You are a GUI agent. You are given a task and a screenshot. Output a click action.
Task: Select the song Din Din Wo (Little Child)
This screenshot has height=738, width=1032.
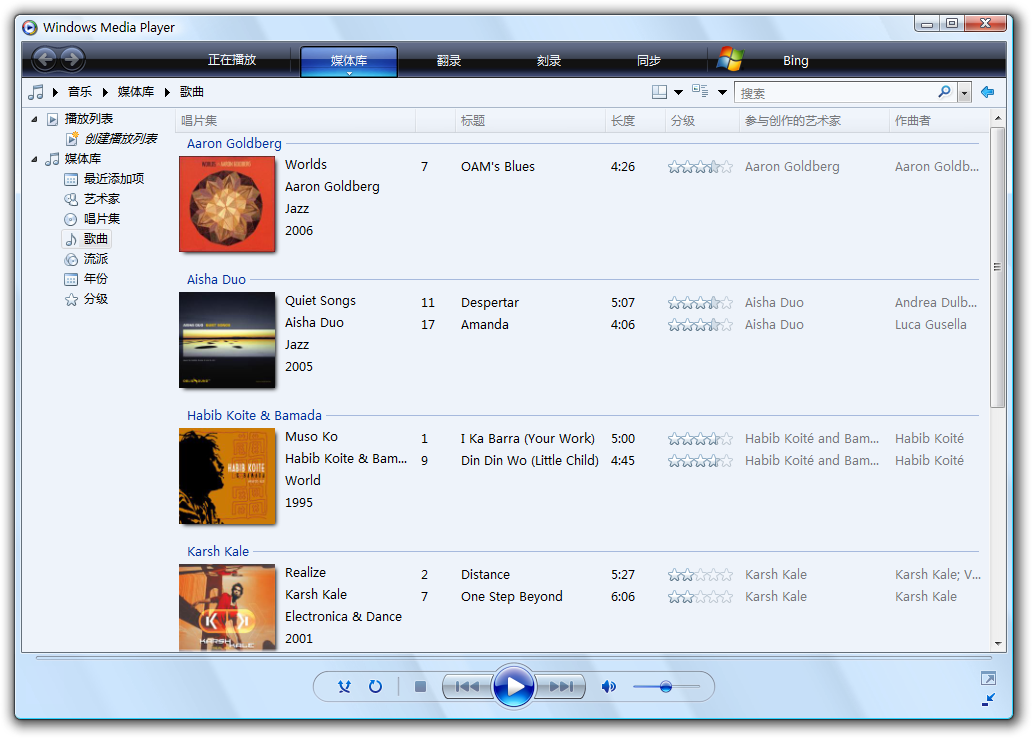tap(530, 461)
